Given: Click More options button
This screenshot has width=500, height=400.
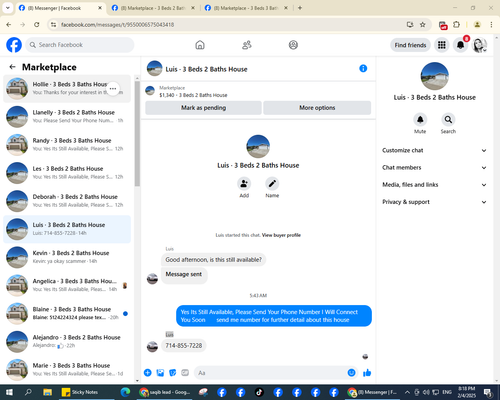Looking at the screenshot, I should tap(317, 108).
